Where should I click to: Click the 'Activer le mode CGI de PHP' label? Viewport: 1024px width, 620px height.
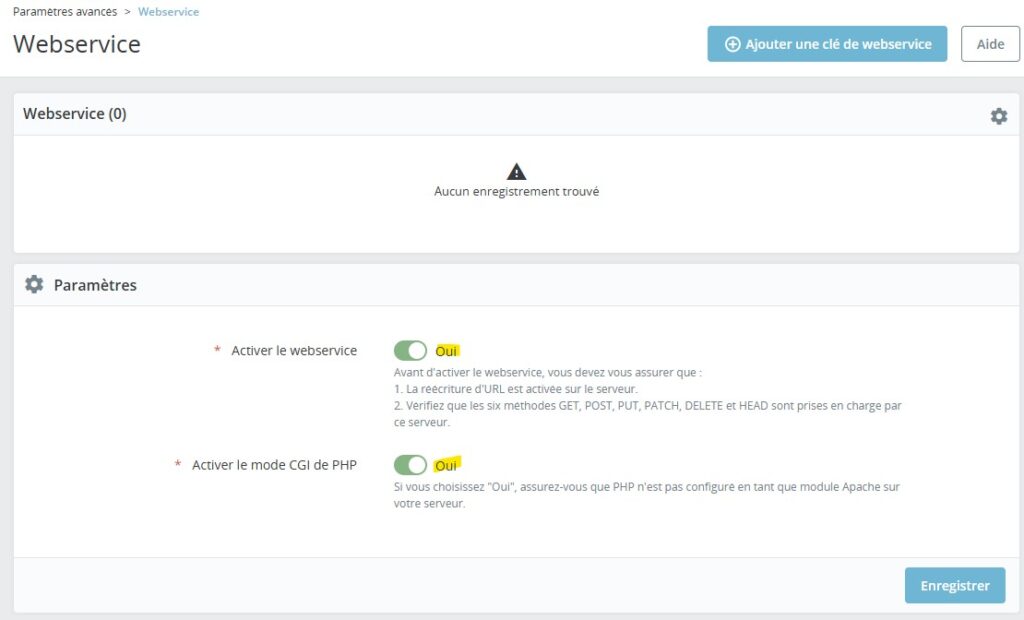coord(274,465)
